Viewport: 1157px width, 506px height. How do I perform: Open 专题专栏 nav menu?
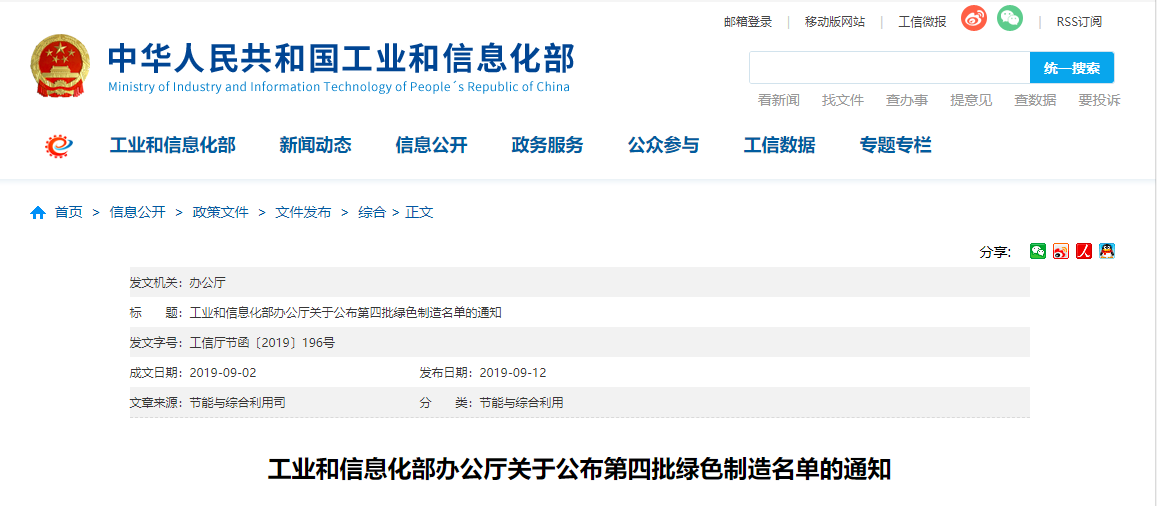[x=896, y=145]
